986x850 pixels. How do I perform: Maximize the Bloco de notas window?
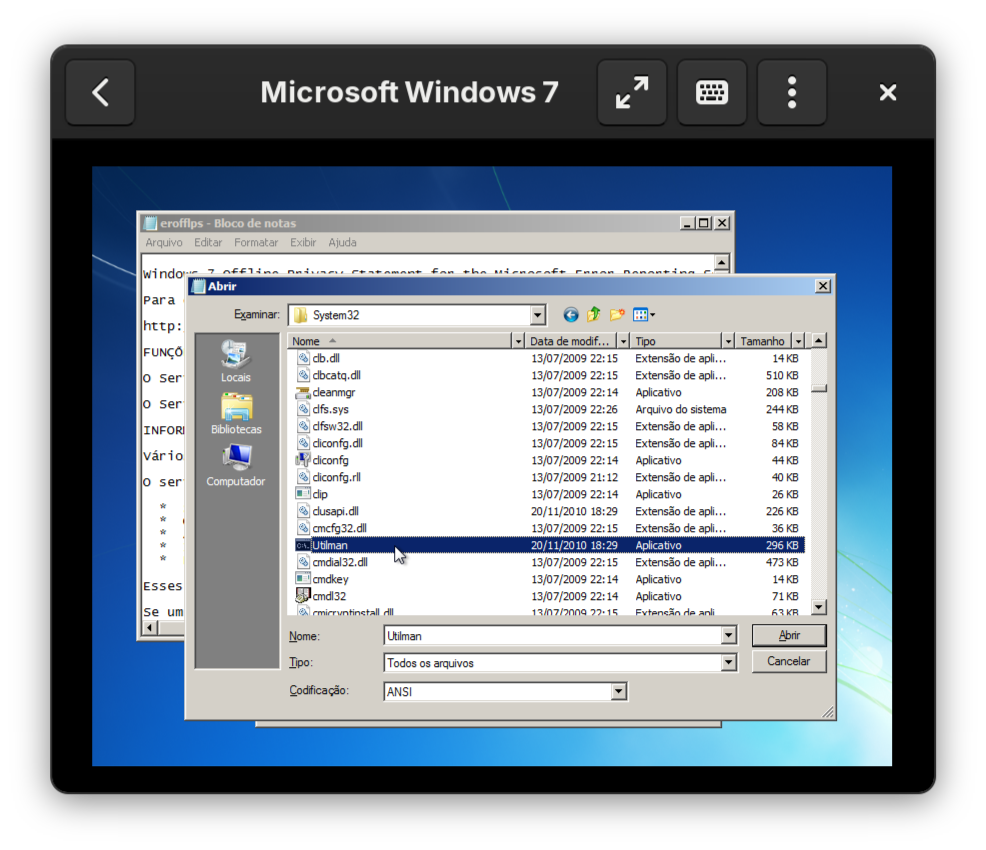coord(704,223)
